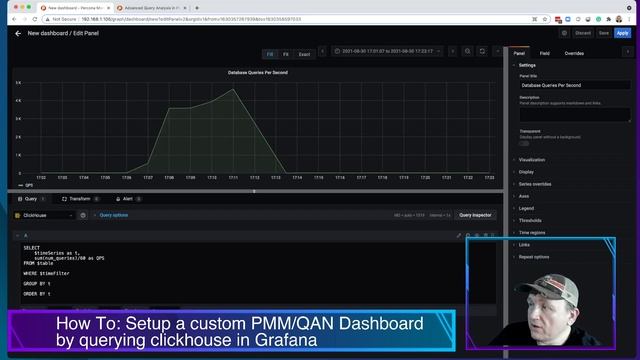640x360 pixels.
Task: Click the green circle extension icon
Action: pyautogui.click(x=598, y=19)
